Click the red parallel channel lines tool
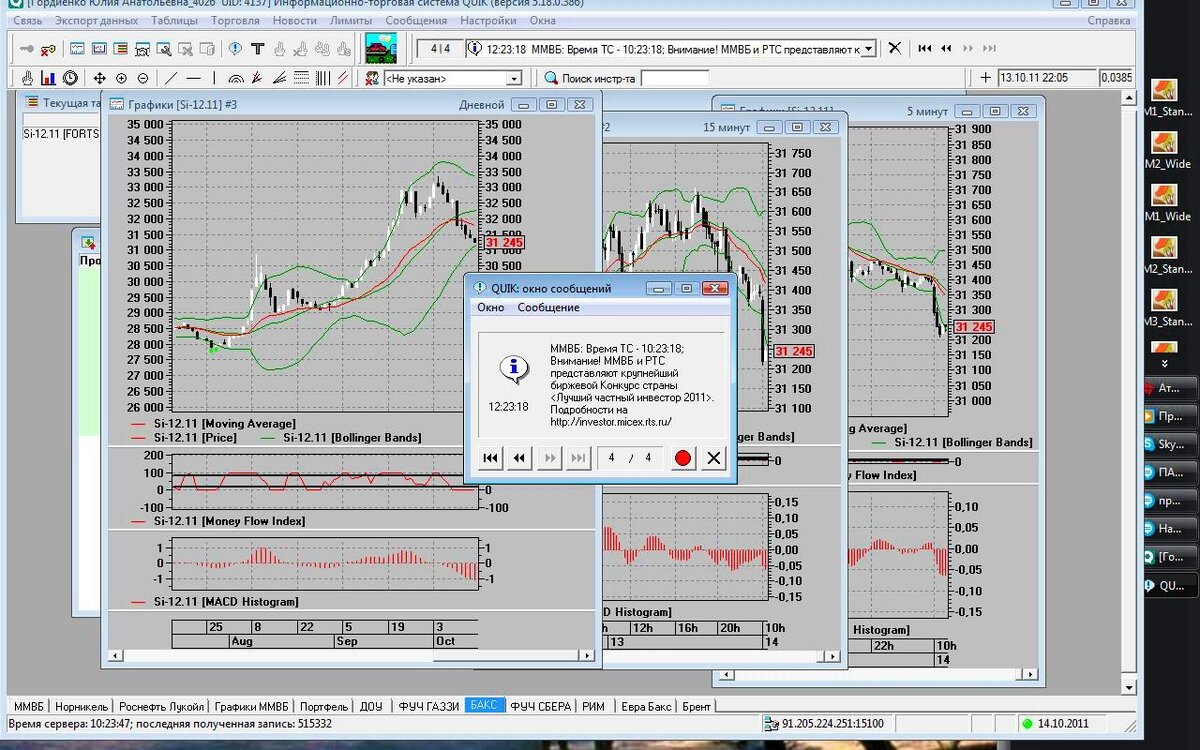This screenshot has height=750, width=1200. pyautogui.click(x=343, y=78)
